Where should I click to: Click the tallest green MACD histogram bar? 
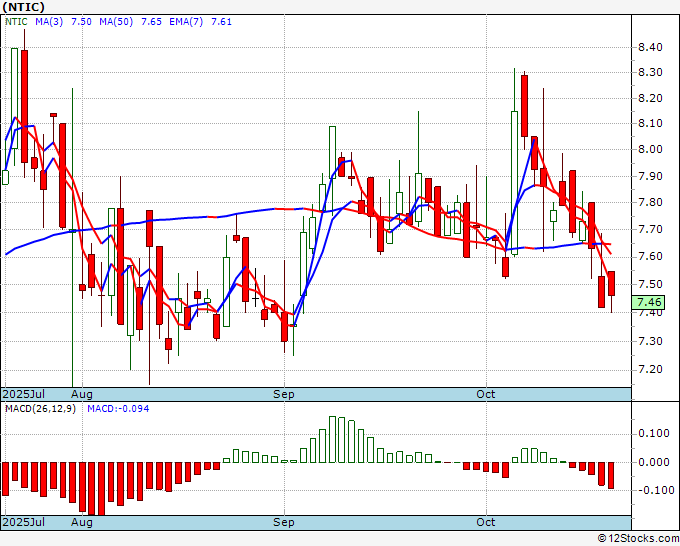click(x=333, y=440)
